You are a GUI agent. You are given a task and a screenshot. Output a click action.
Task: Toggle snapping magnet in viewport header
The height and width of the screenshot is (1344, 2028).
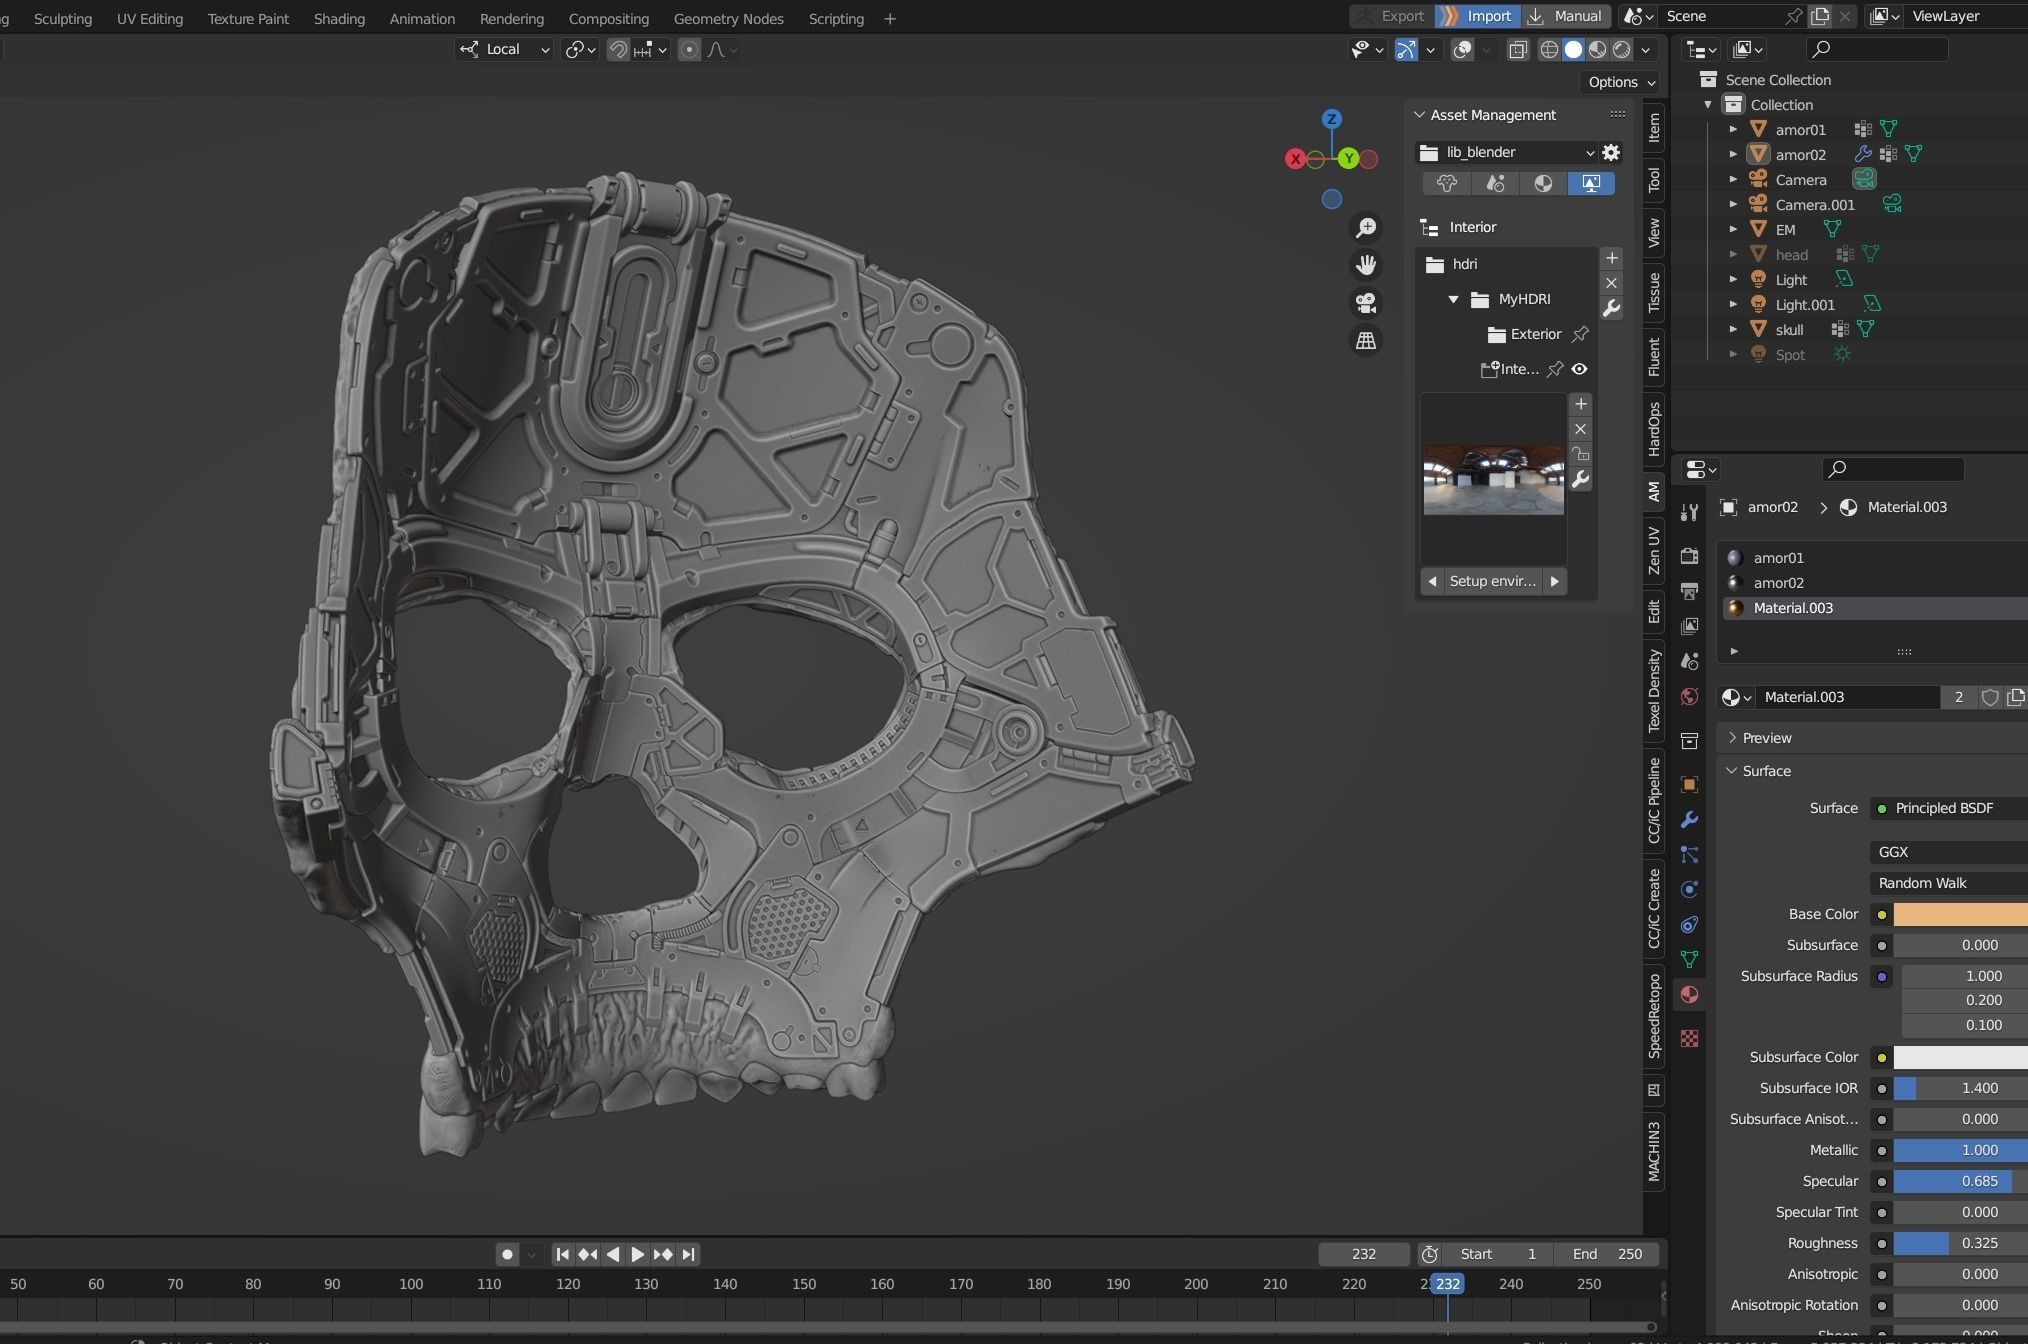pos(618,50)
